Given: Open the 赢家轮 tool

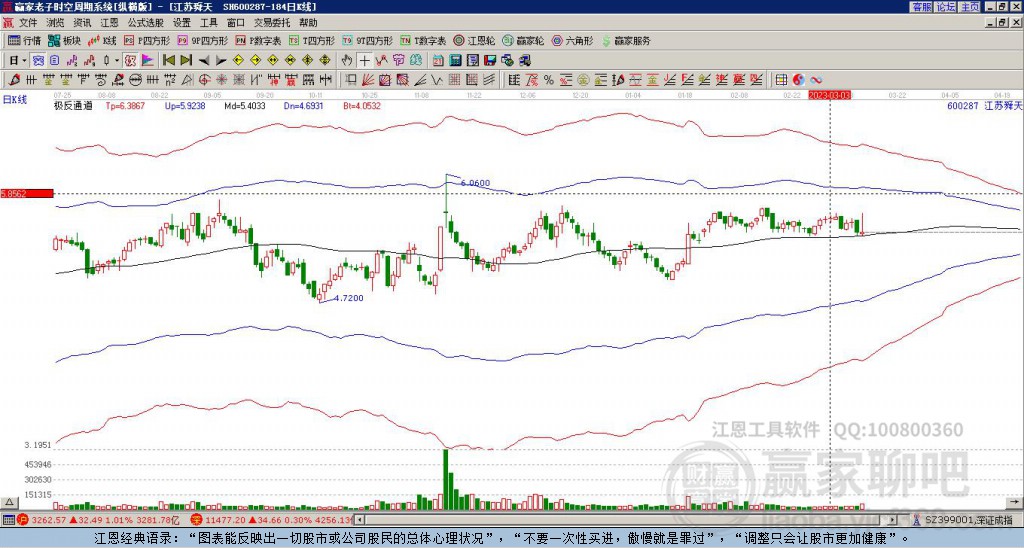Looking at the screenshot, I should click(523, 40).
